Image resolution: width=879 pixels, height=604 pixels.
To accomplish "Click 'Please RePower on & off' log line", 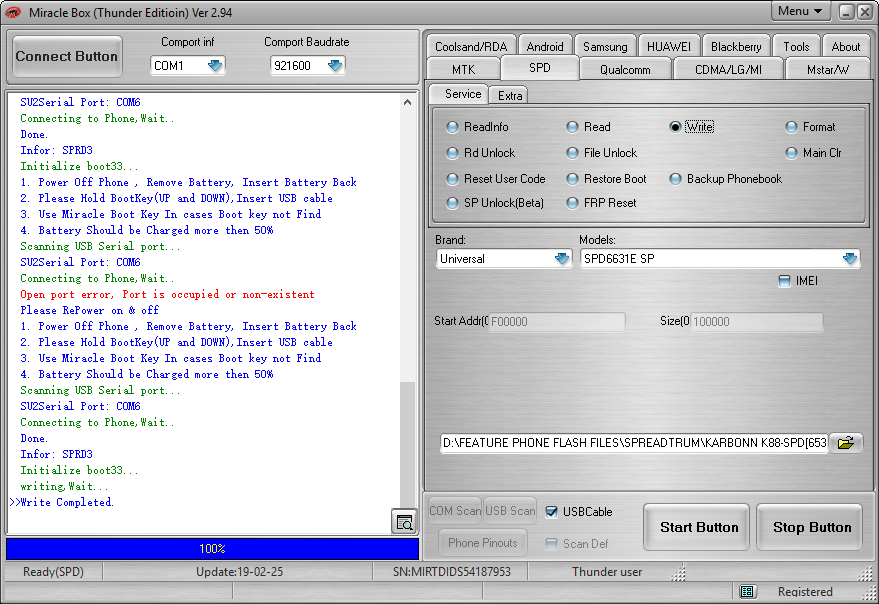I will coord(90,310).
